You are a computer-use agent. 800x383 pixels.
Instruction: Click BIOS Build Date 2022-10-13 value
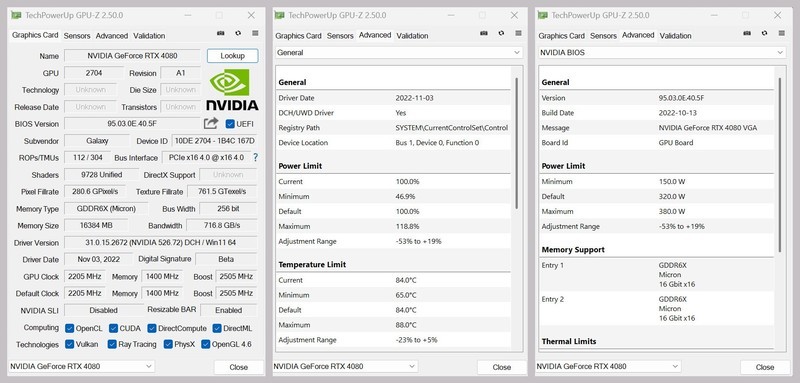coord(678,113)
